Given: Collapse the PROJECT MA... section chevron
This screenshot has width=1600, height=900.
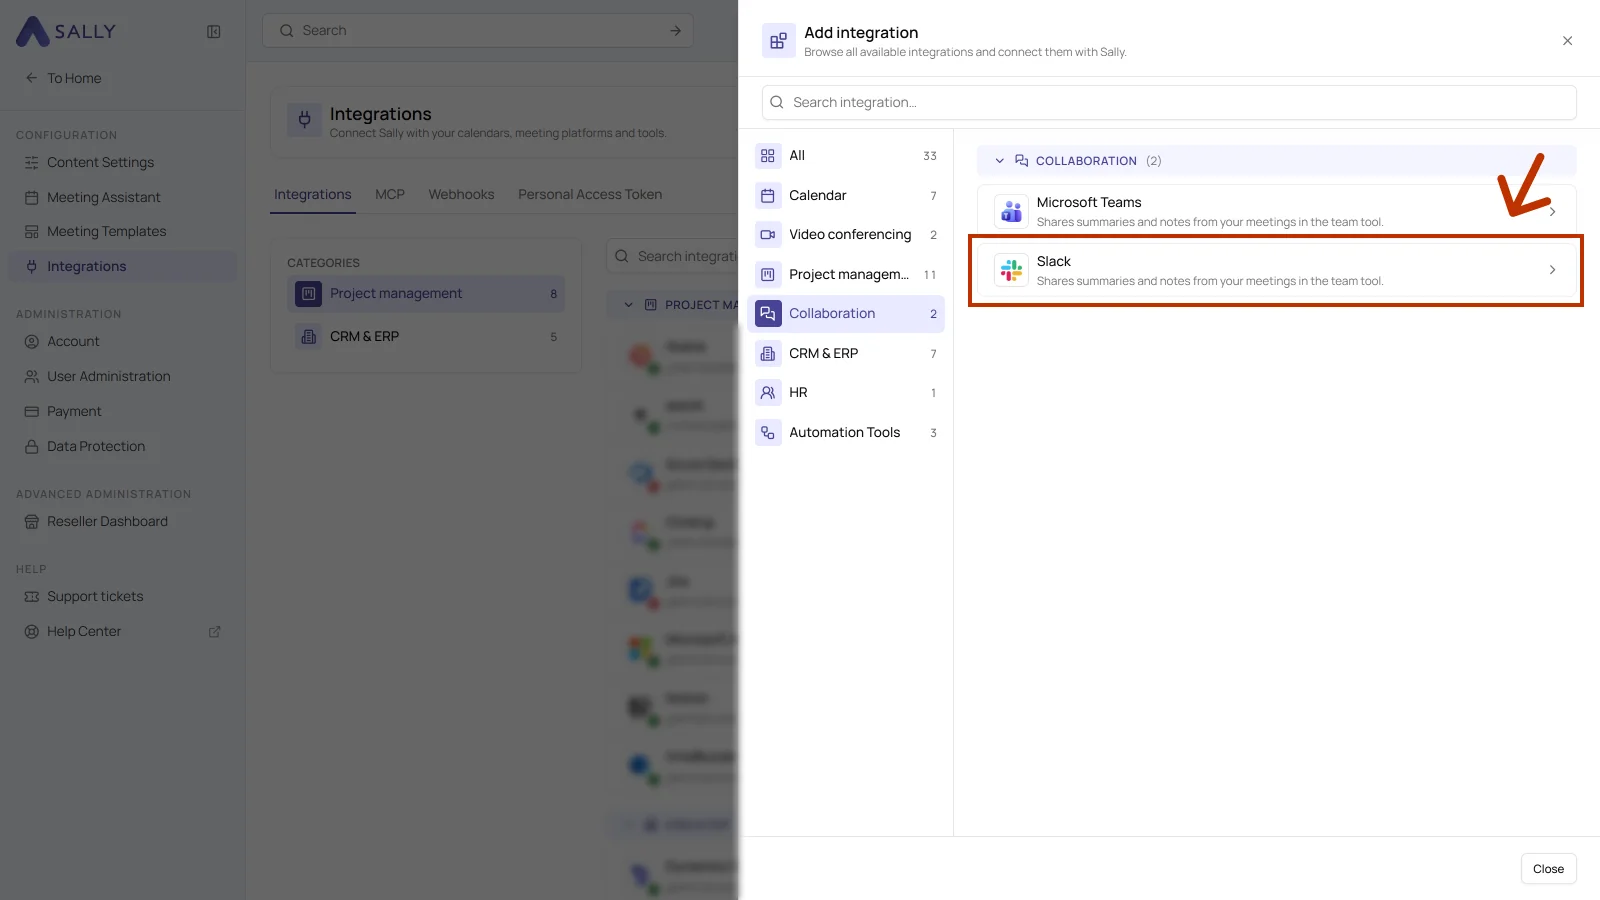Looking at the screenshot, I should pos(628,305).
